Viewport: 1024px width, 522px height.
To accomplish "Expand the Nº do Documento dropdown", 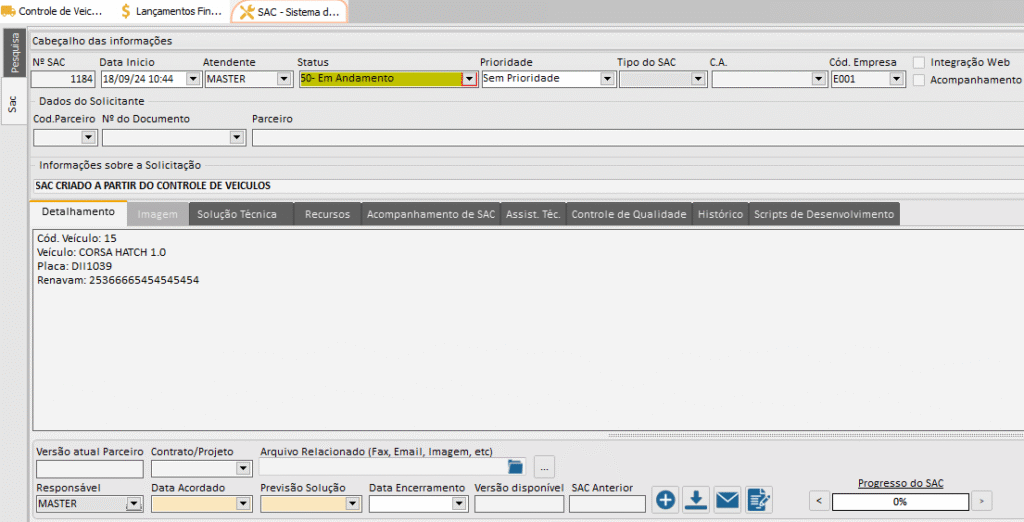I will (236, 138).
